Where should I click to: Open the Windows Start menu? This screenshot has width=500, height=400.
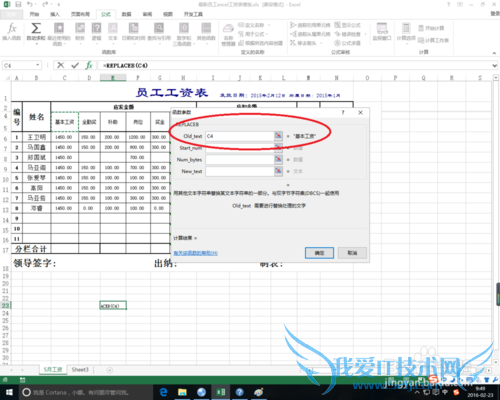[9, 392]
